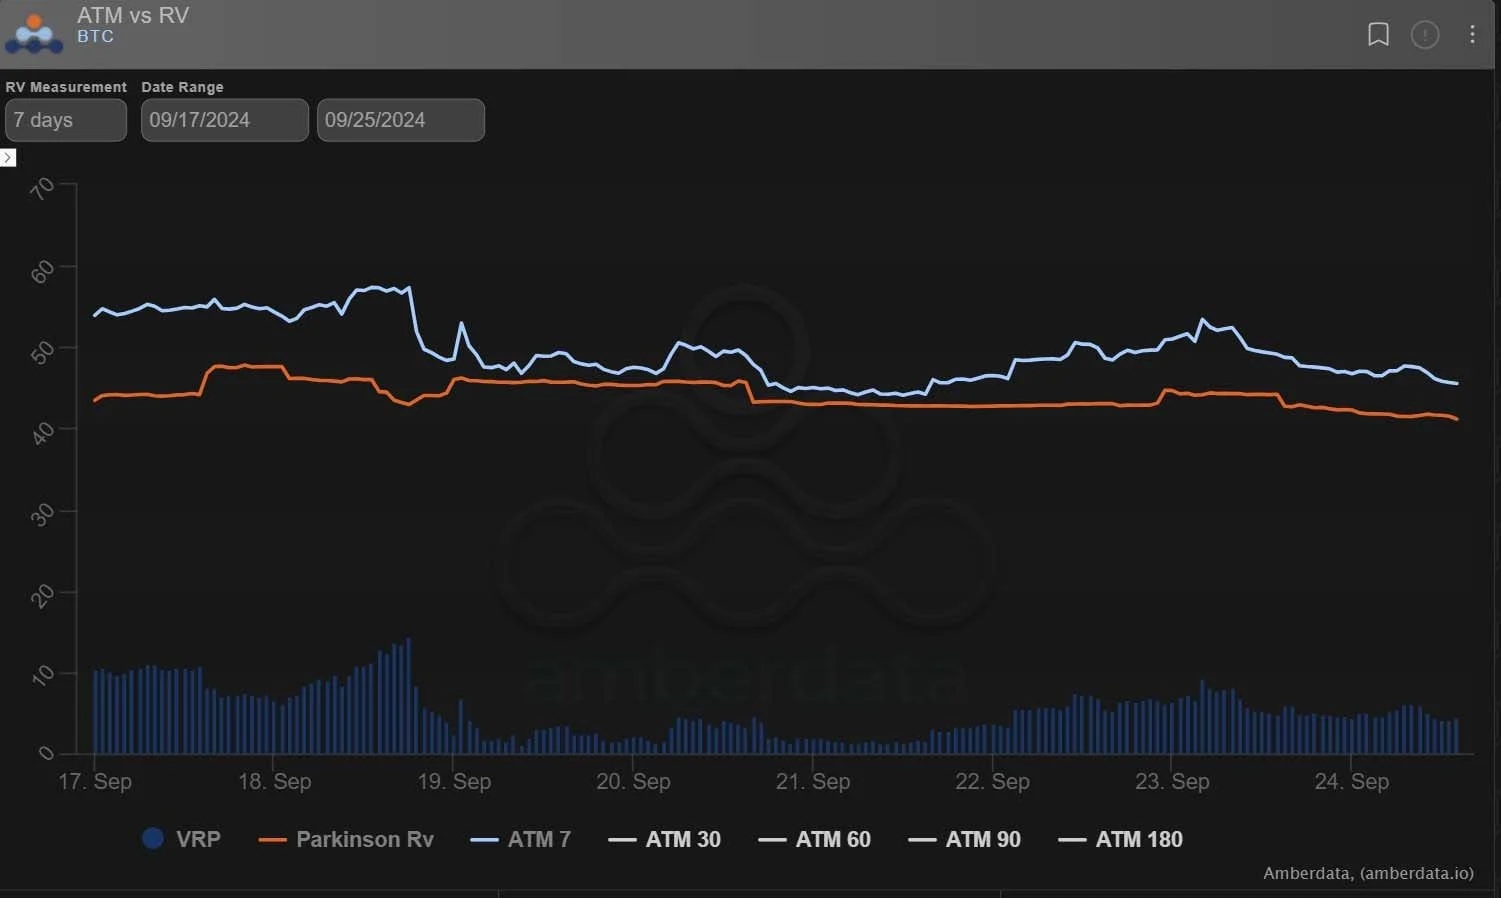The width and height of the screenshot is (1501, 898).
Task: Click the 19. Sep axis label
Action: pyautogui.click(x=454, y=781)
